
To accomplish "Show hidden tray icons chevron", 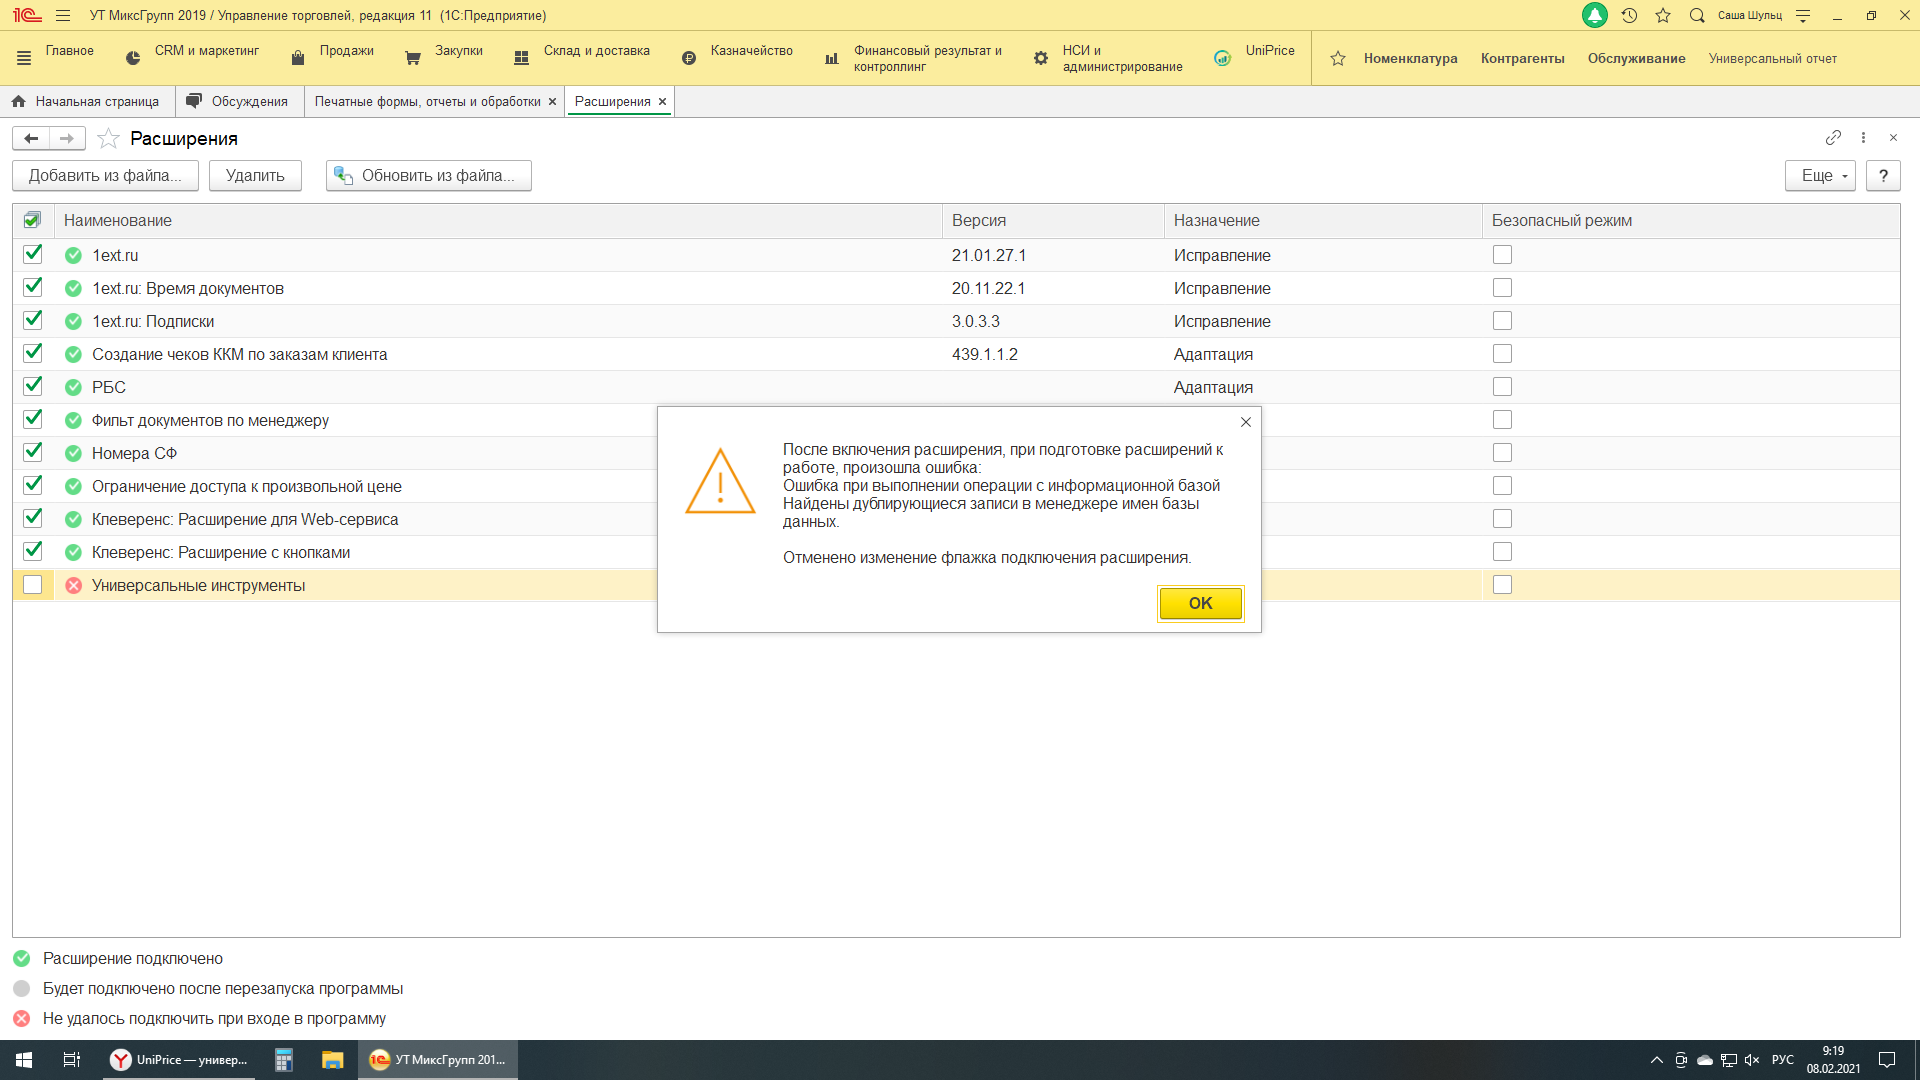I will (x=1656, y=1060).
